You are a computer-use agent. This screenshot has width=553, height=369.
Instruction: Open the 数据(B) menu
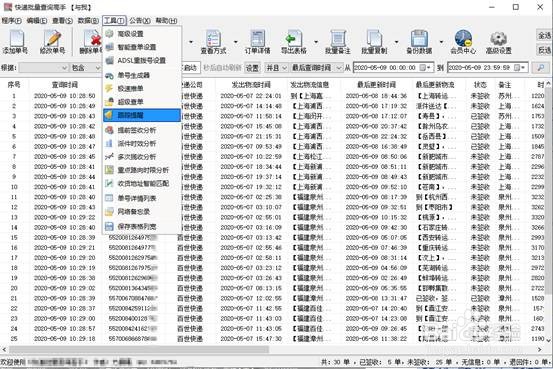tap(88, 21)
